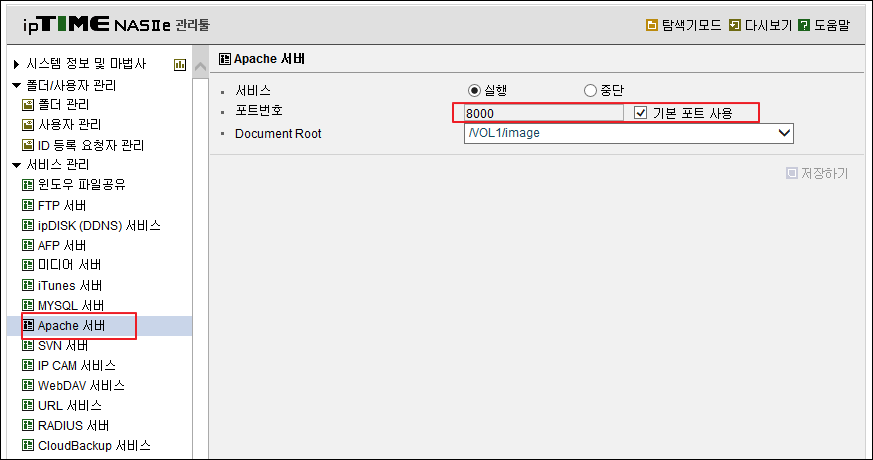The height and width of the screenshot is (460, 873).
Task: Click the ipDISK (DDNS) 서비스 icon
Action: [x=28, y=225]
